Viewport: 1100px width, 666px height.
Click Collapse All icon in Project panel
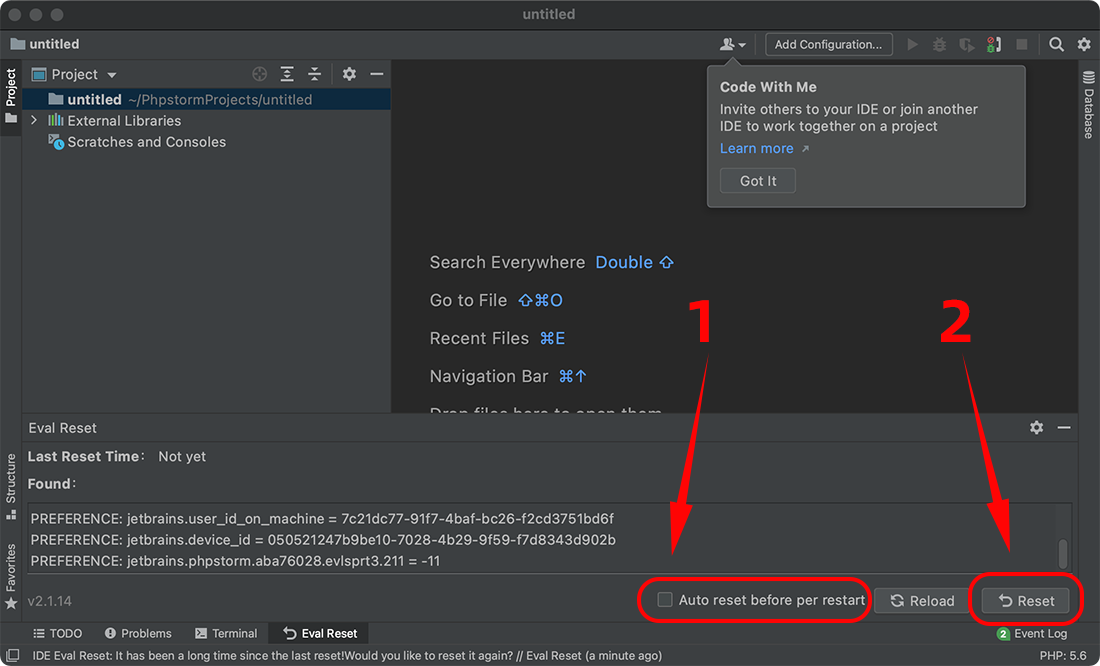[x=315, y=74]
